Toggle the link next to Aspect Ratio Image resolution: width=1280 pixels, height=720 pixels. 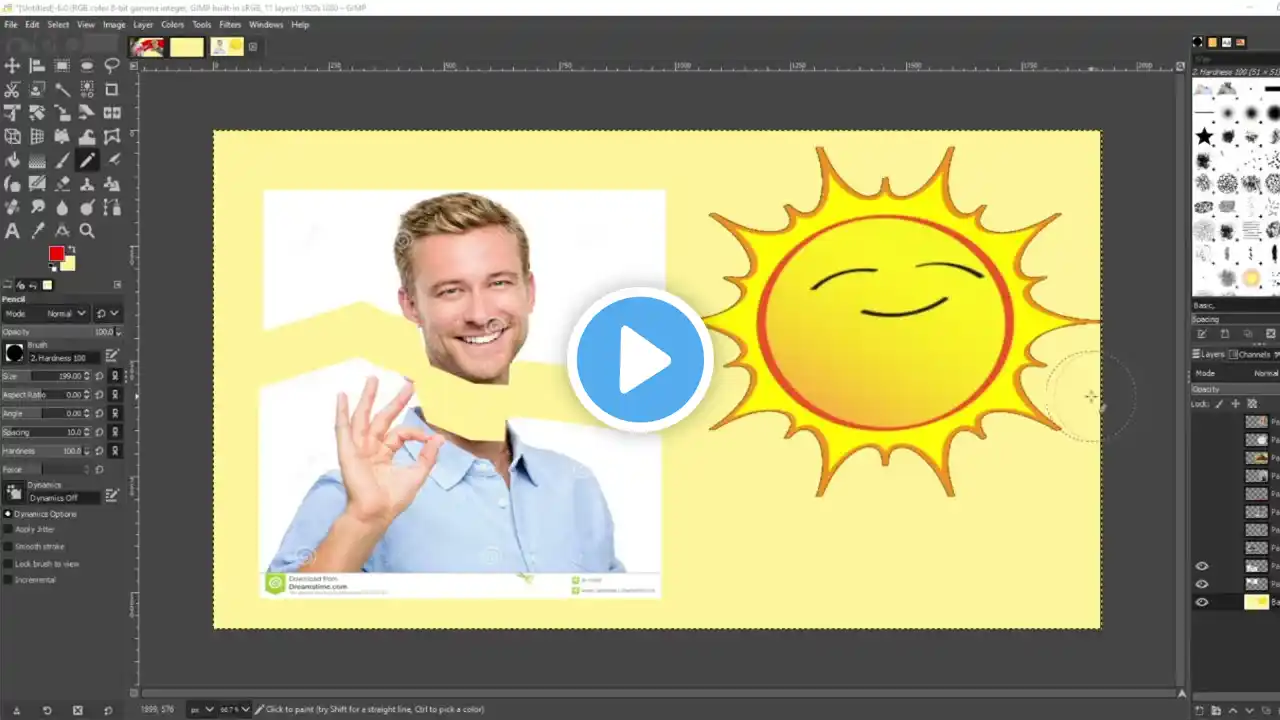tap(115, 395)
